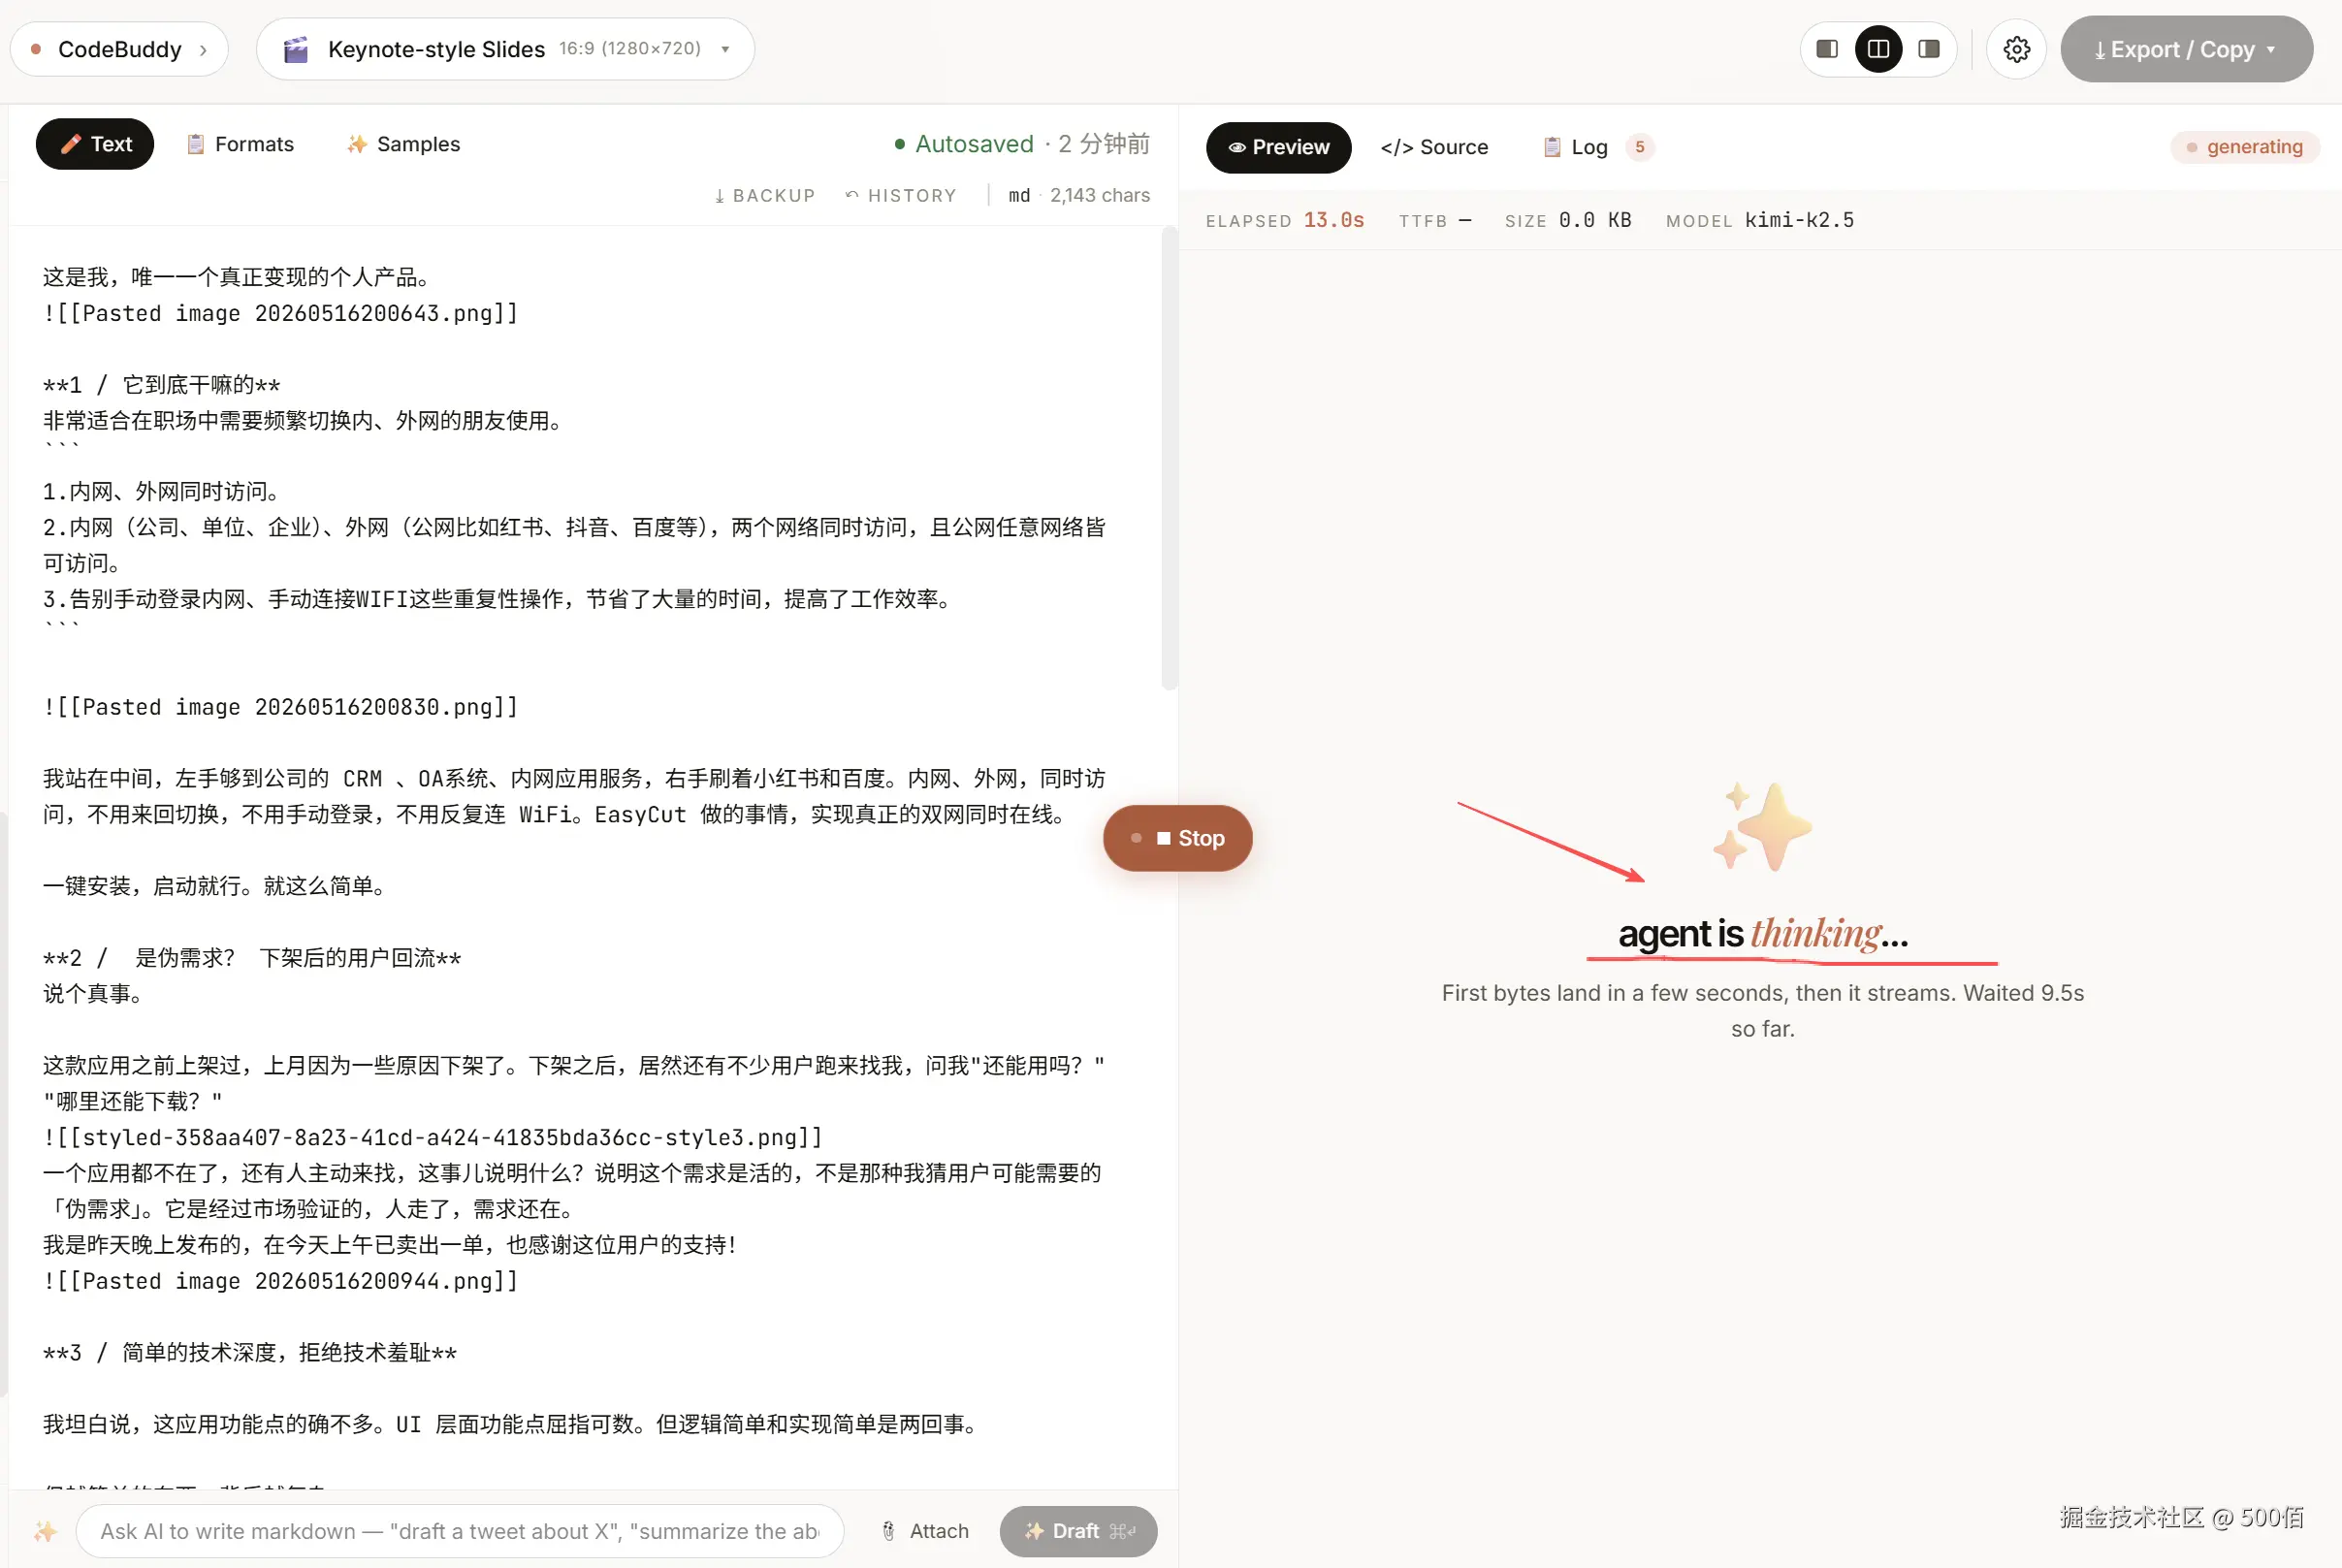Switch to editor-only layout in the view toggle
Screen dimensions: 2342x1568
(1827, 49)
